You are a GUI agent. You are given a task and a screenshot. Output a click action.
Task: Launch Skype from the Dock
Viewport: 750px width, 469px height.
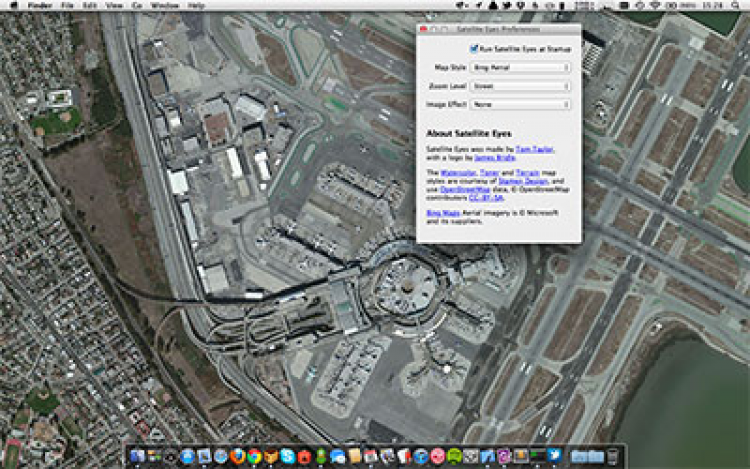coord(287,456)
